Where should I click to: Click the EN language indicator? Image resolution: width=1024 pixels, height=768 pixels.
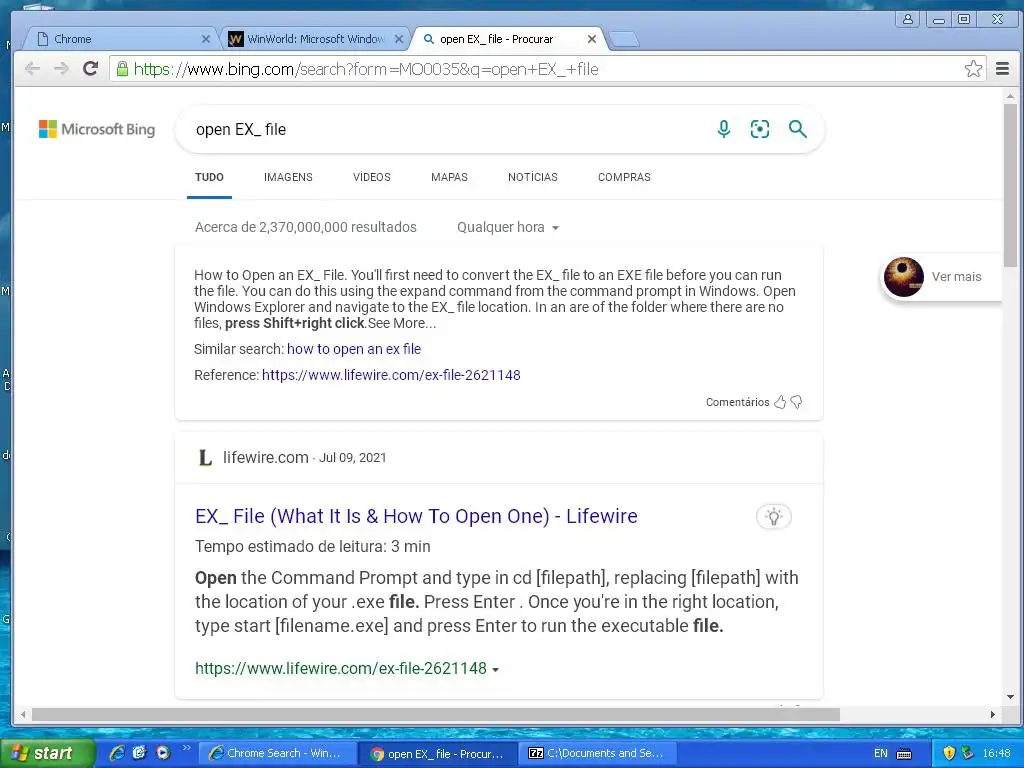880,753
